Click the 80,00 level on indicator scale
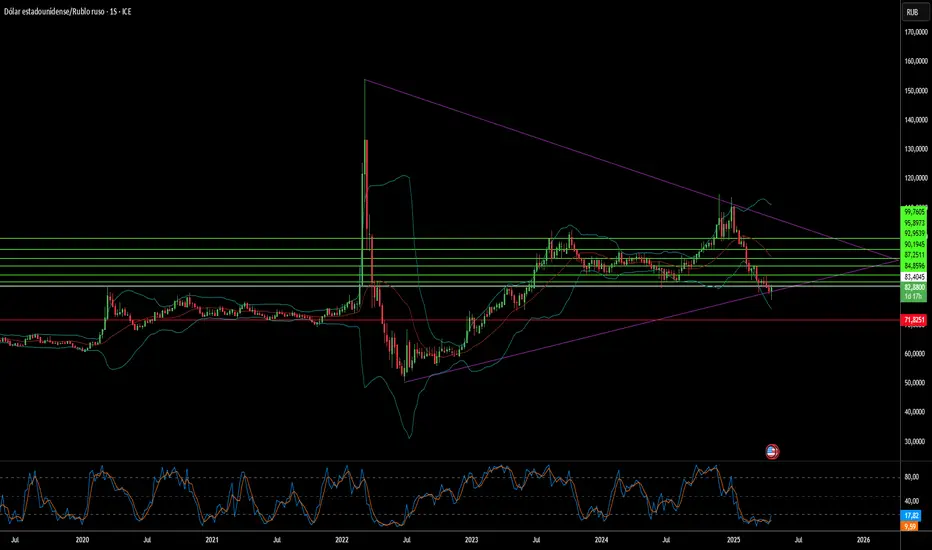The height and width of the screenshot is (550, 932). coord(912,477)
